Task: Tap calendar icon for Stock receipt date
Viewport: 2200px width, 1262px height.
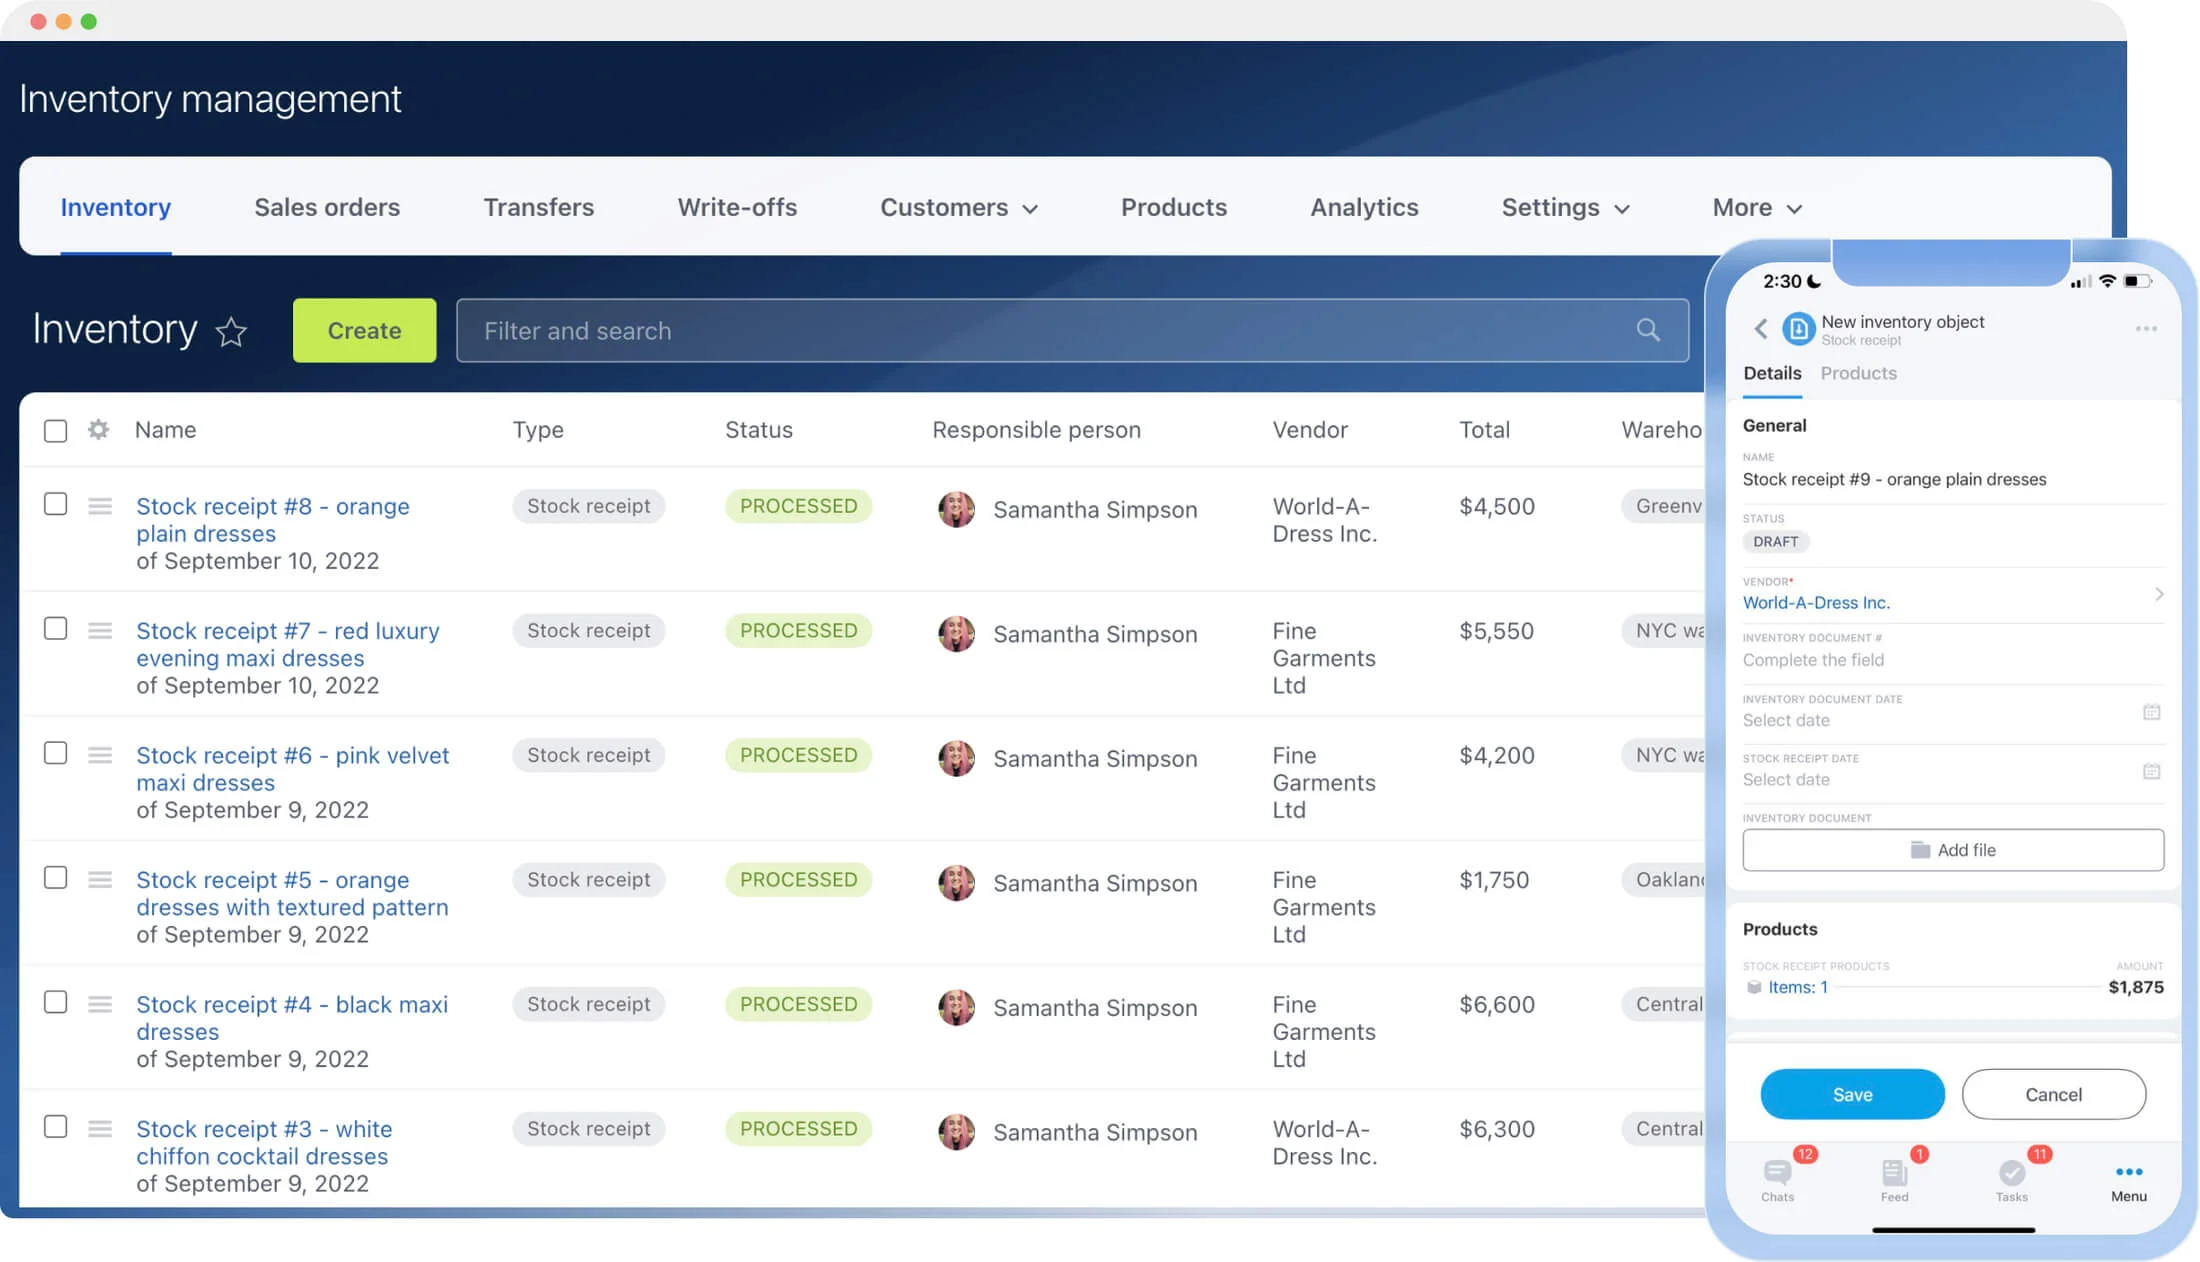Action: (2151, 771)
